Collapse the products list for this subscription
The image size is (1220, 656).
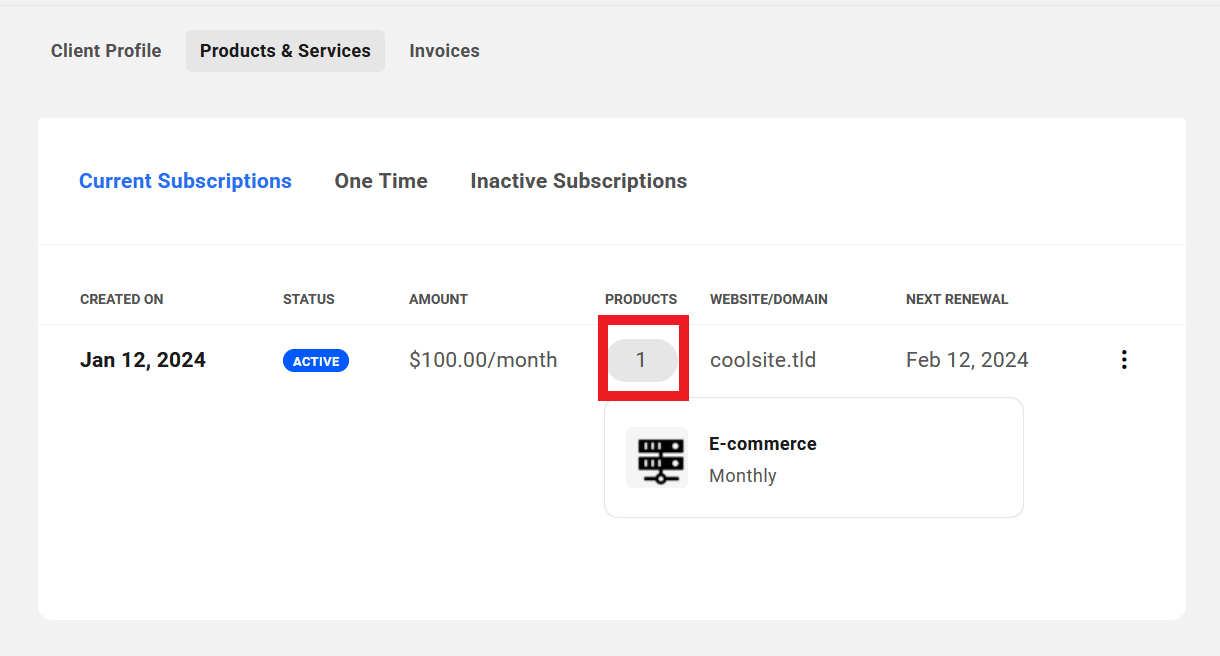642,360
